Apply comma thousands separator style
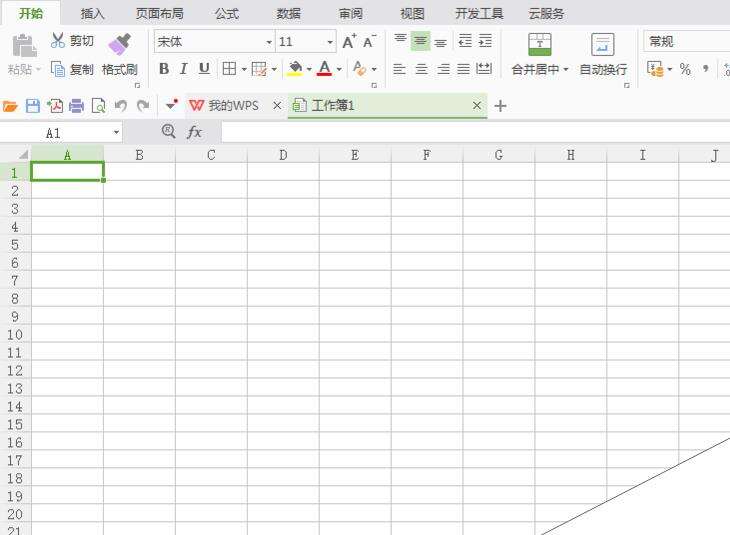Screen dimensions: 730x535 (x=706, y=69)
